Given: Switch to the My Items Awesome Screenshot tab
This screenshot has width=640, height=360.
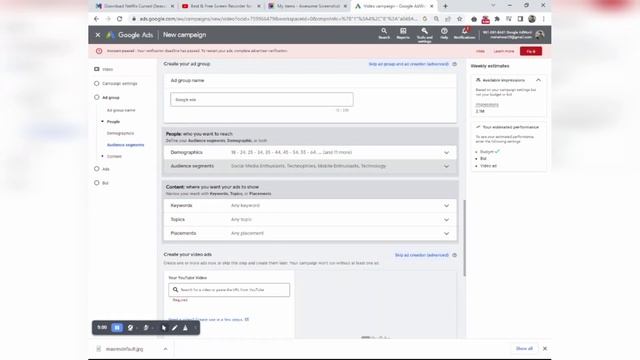Looking at the screenshot, I should click(x=308, y=6).
